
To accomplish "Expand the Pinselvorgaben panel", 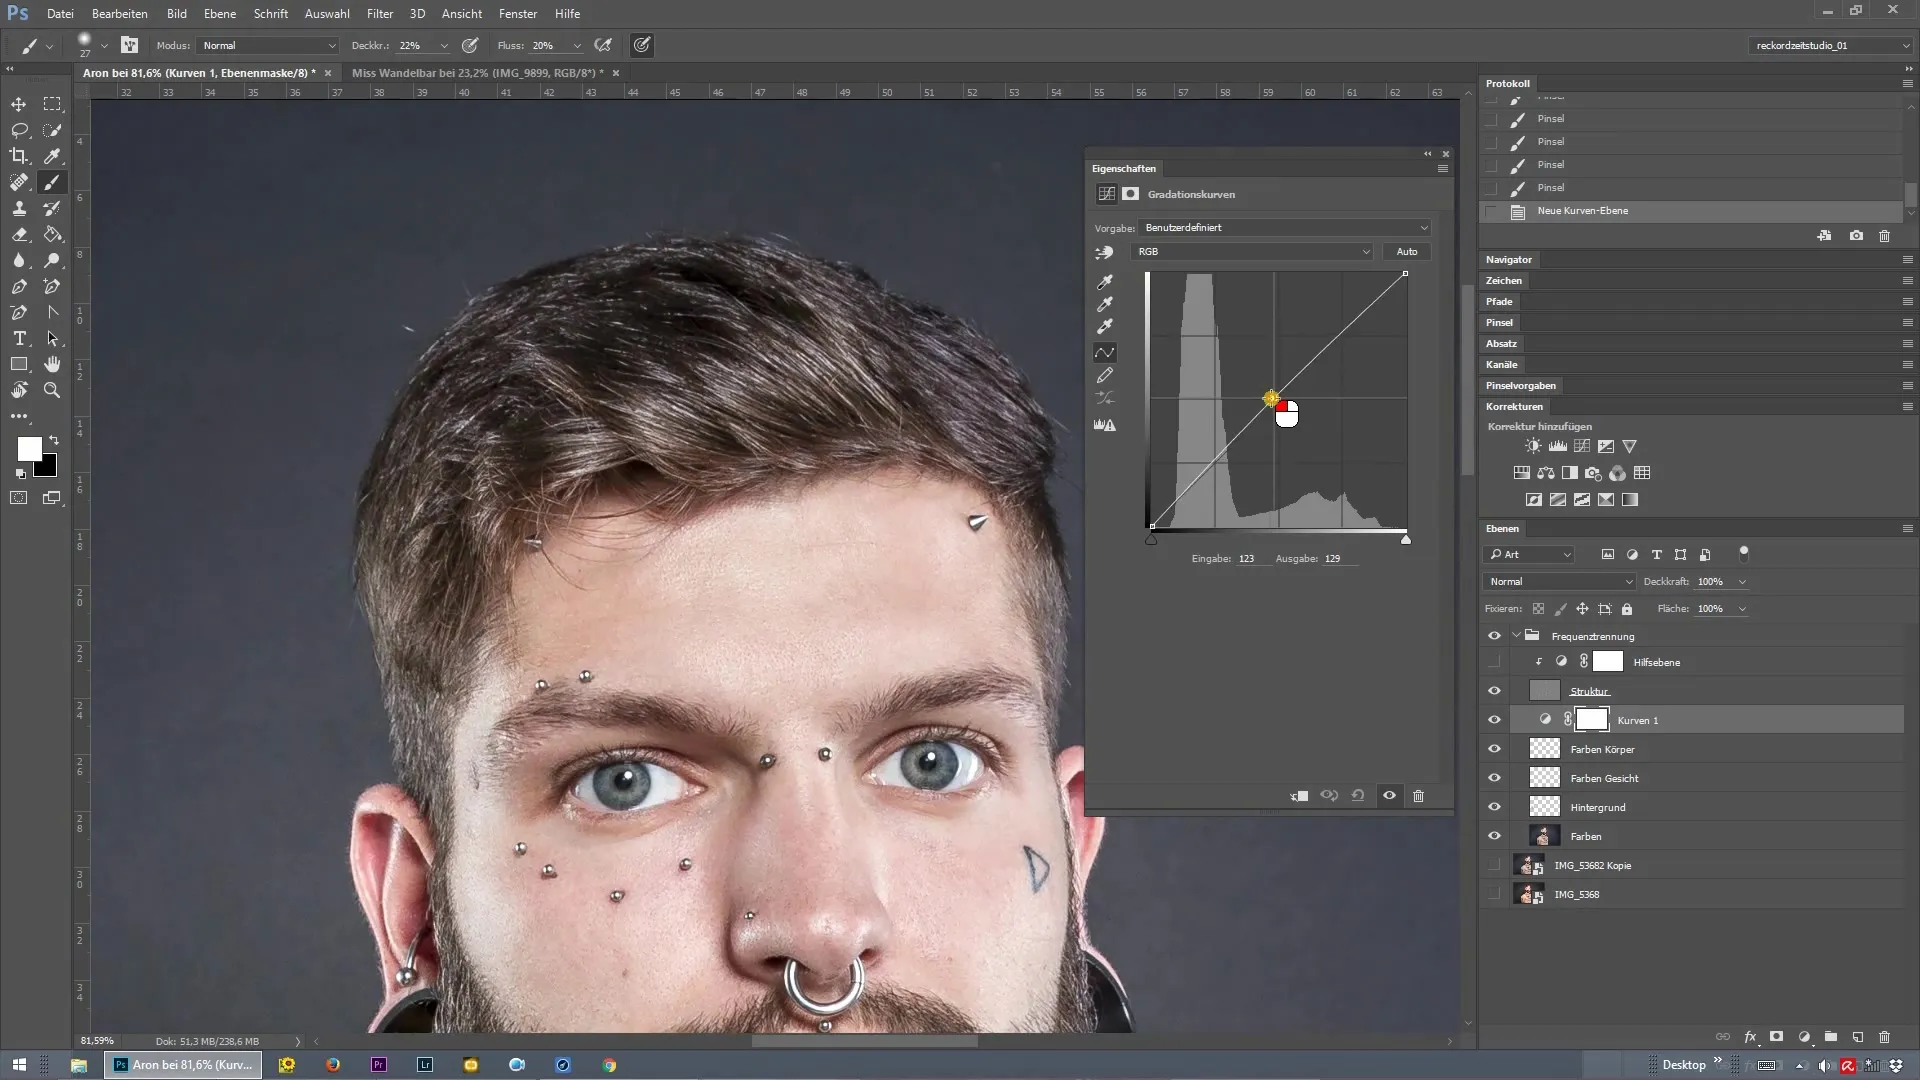I will pos(1520,386).
